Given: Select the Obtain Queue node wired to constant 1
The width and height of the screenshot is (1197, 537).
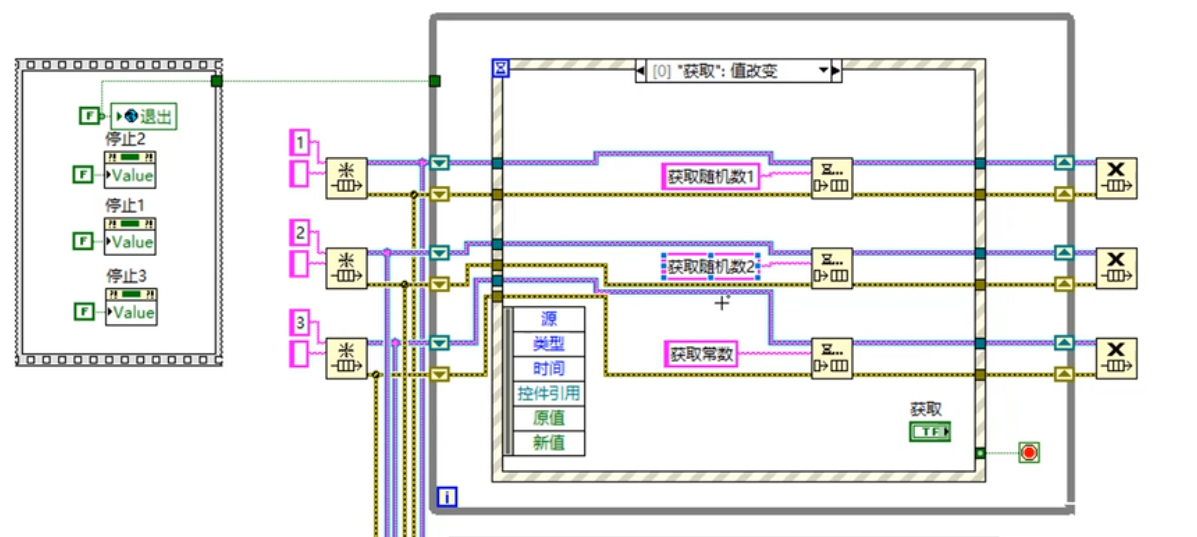Looking at the screenshot, I should 347,179.
